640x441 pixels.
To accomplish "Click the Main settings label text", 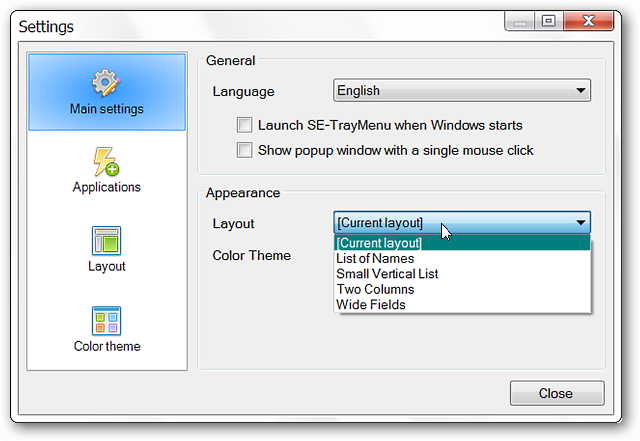I will 107,109.
